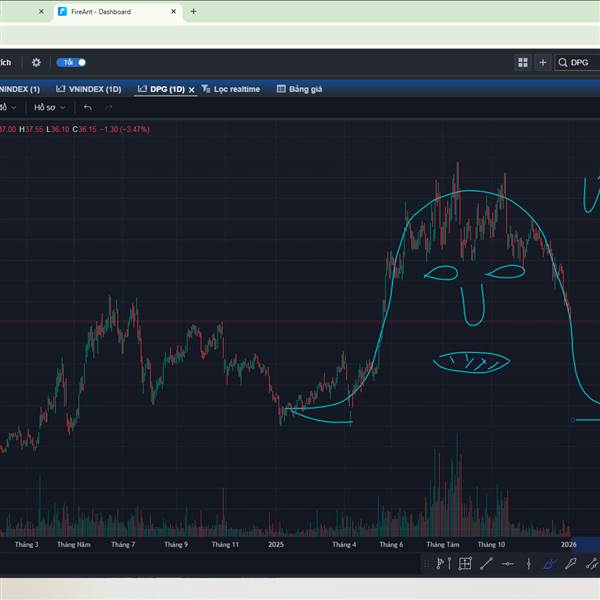Image resolution: width=600 pixels, height=600 pixels.
Task: Open a new browser tab
Action: click(194, 11)
